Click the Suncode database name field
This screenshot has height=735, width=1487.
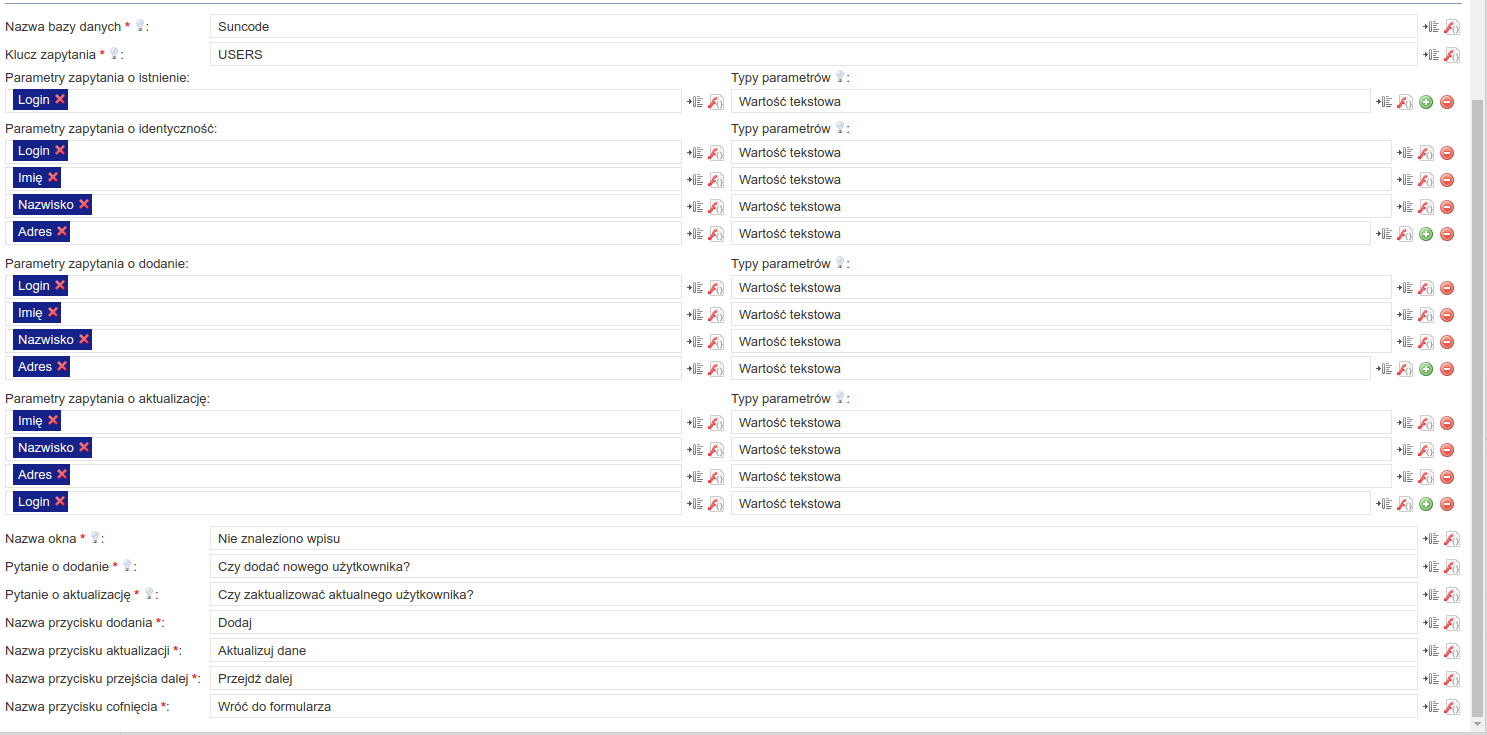814,27
